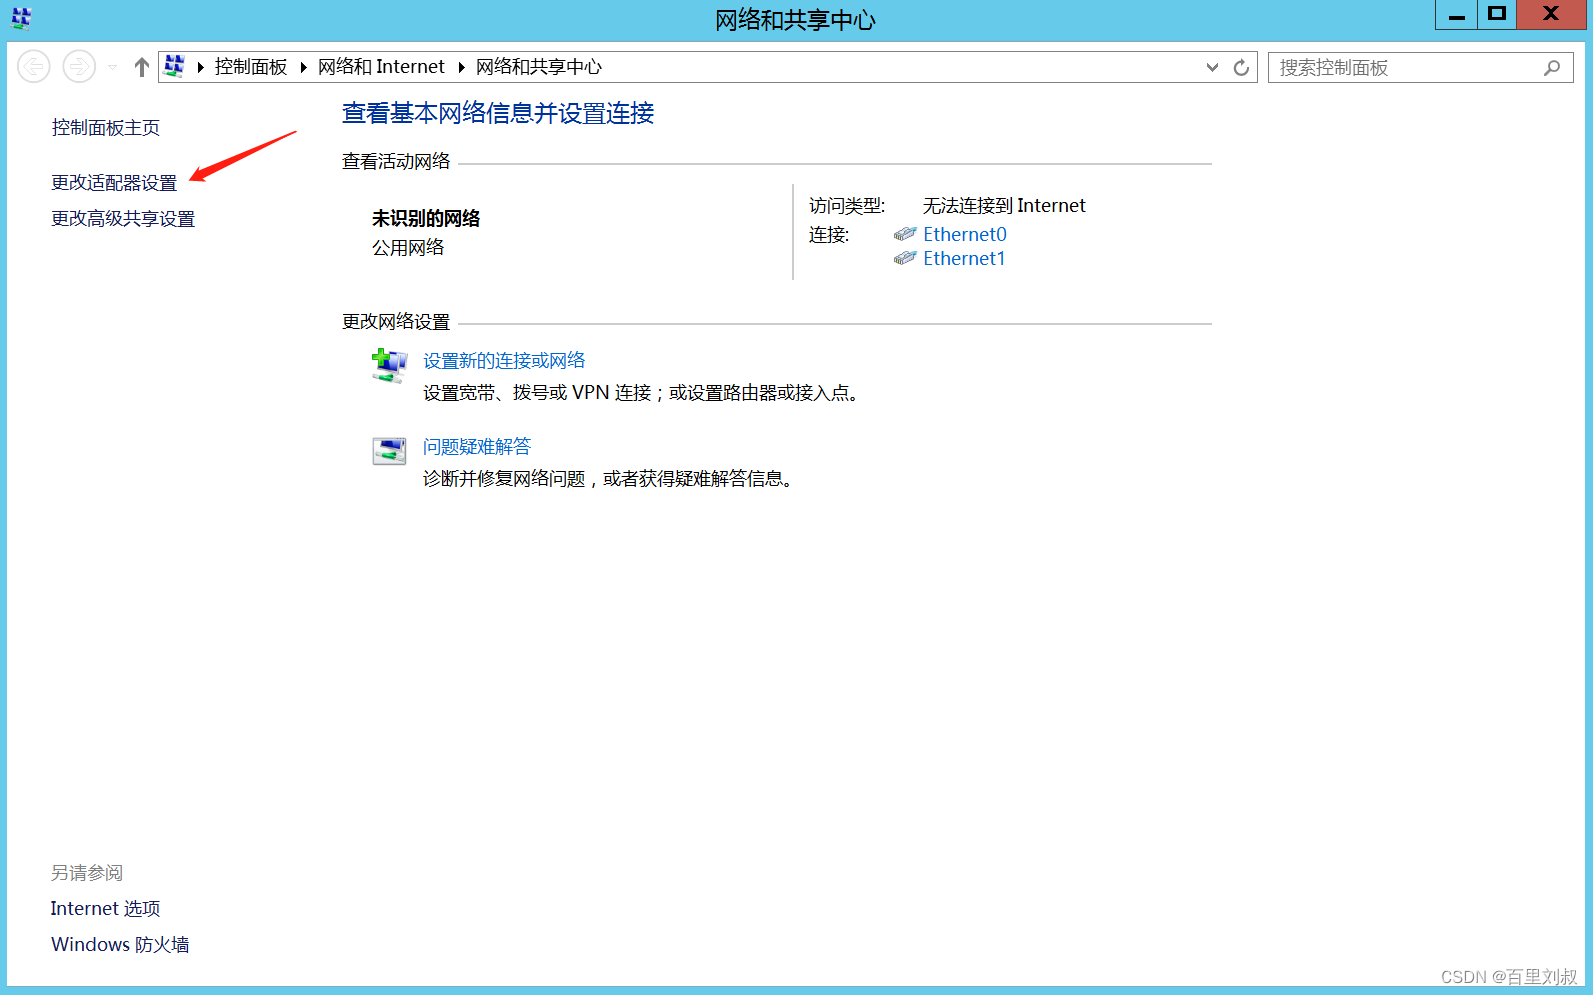
Task: Open Internet 选项 link
Action: [105, 909]
